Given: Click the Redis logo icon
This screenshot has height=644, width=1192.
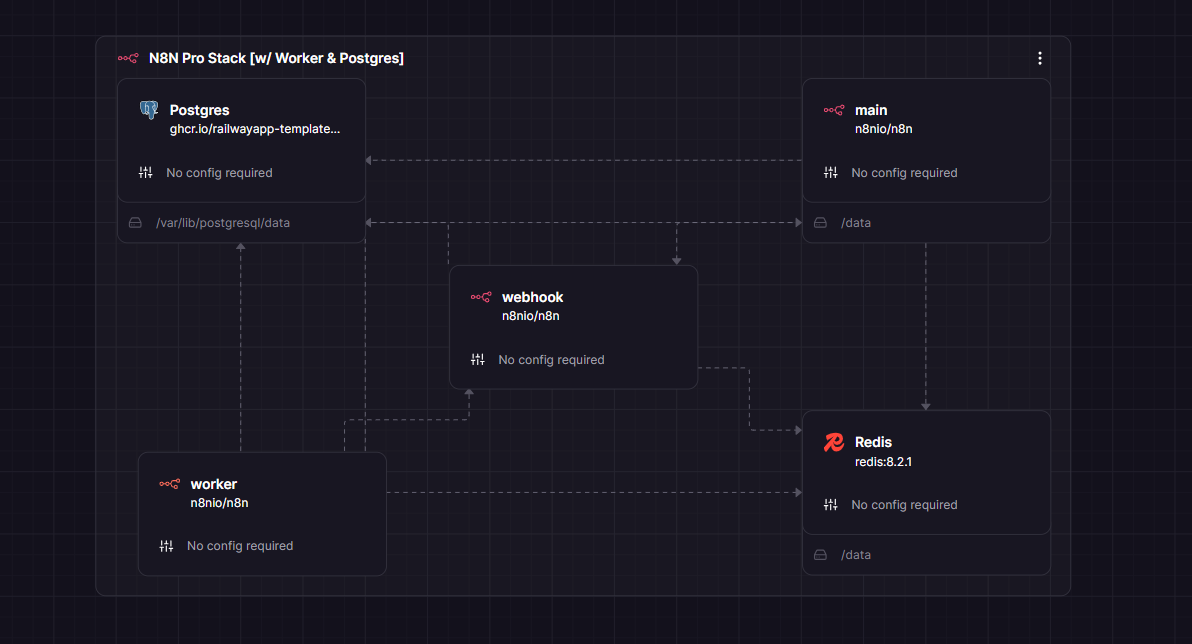Looking at the screenshot, I should pyautogui.click(x=834, y=443).
